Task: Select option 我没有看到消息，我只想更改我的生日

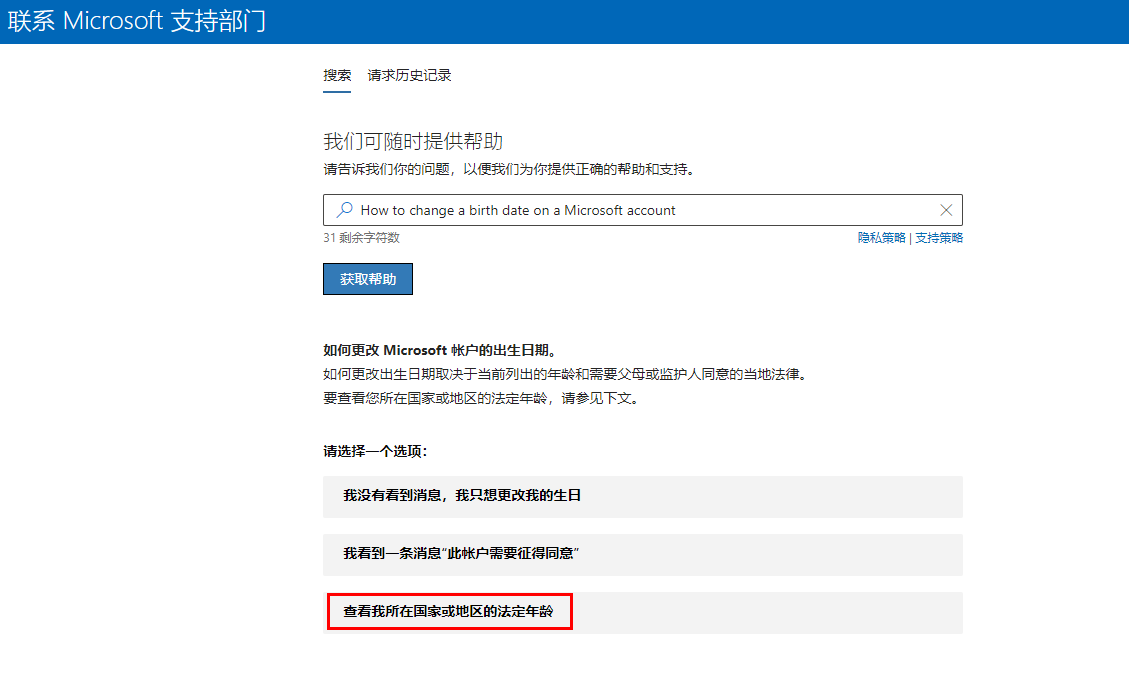Action: pos(642,496)
